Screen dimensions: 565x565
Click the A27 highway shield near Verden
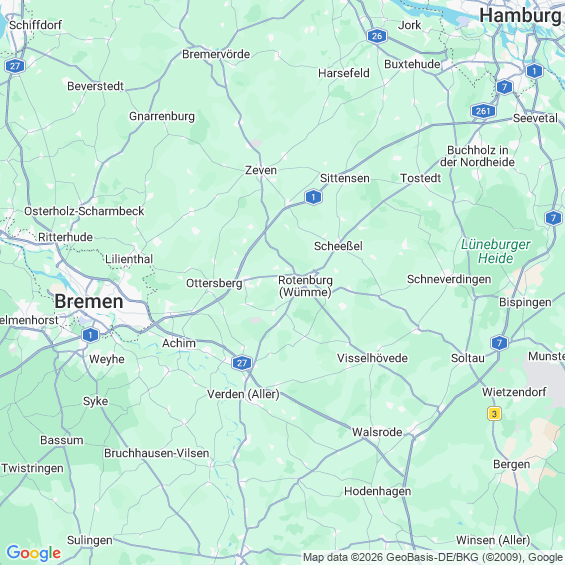242,362
